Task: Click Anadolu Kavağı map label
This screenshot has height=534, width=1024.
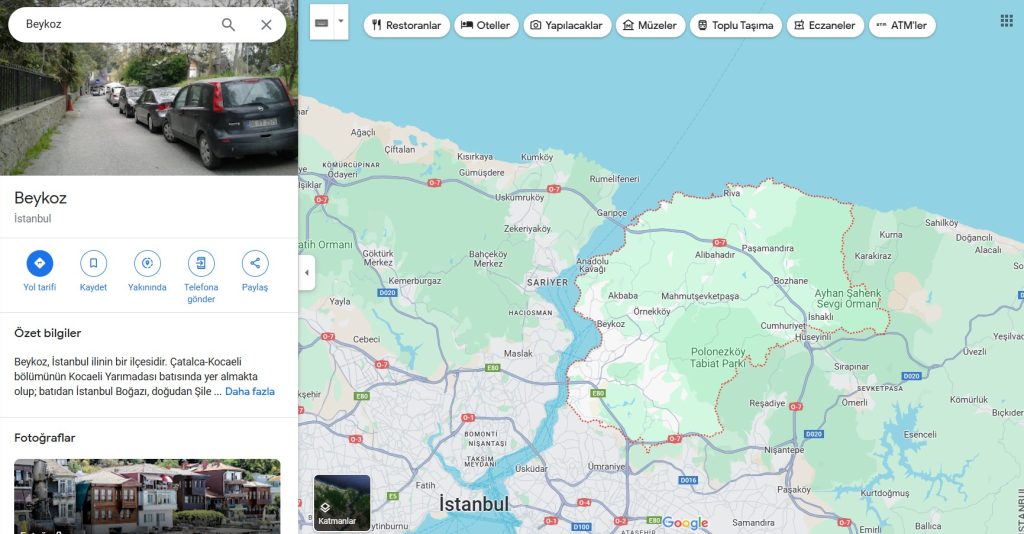Action: [592, 265]
